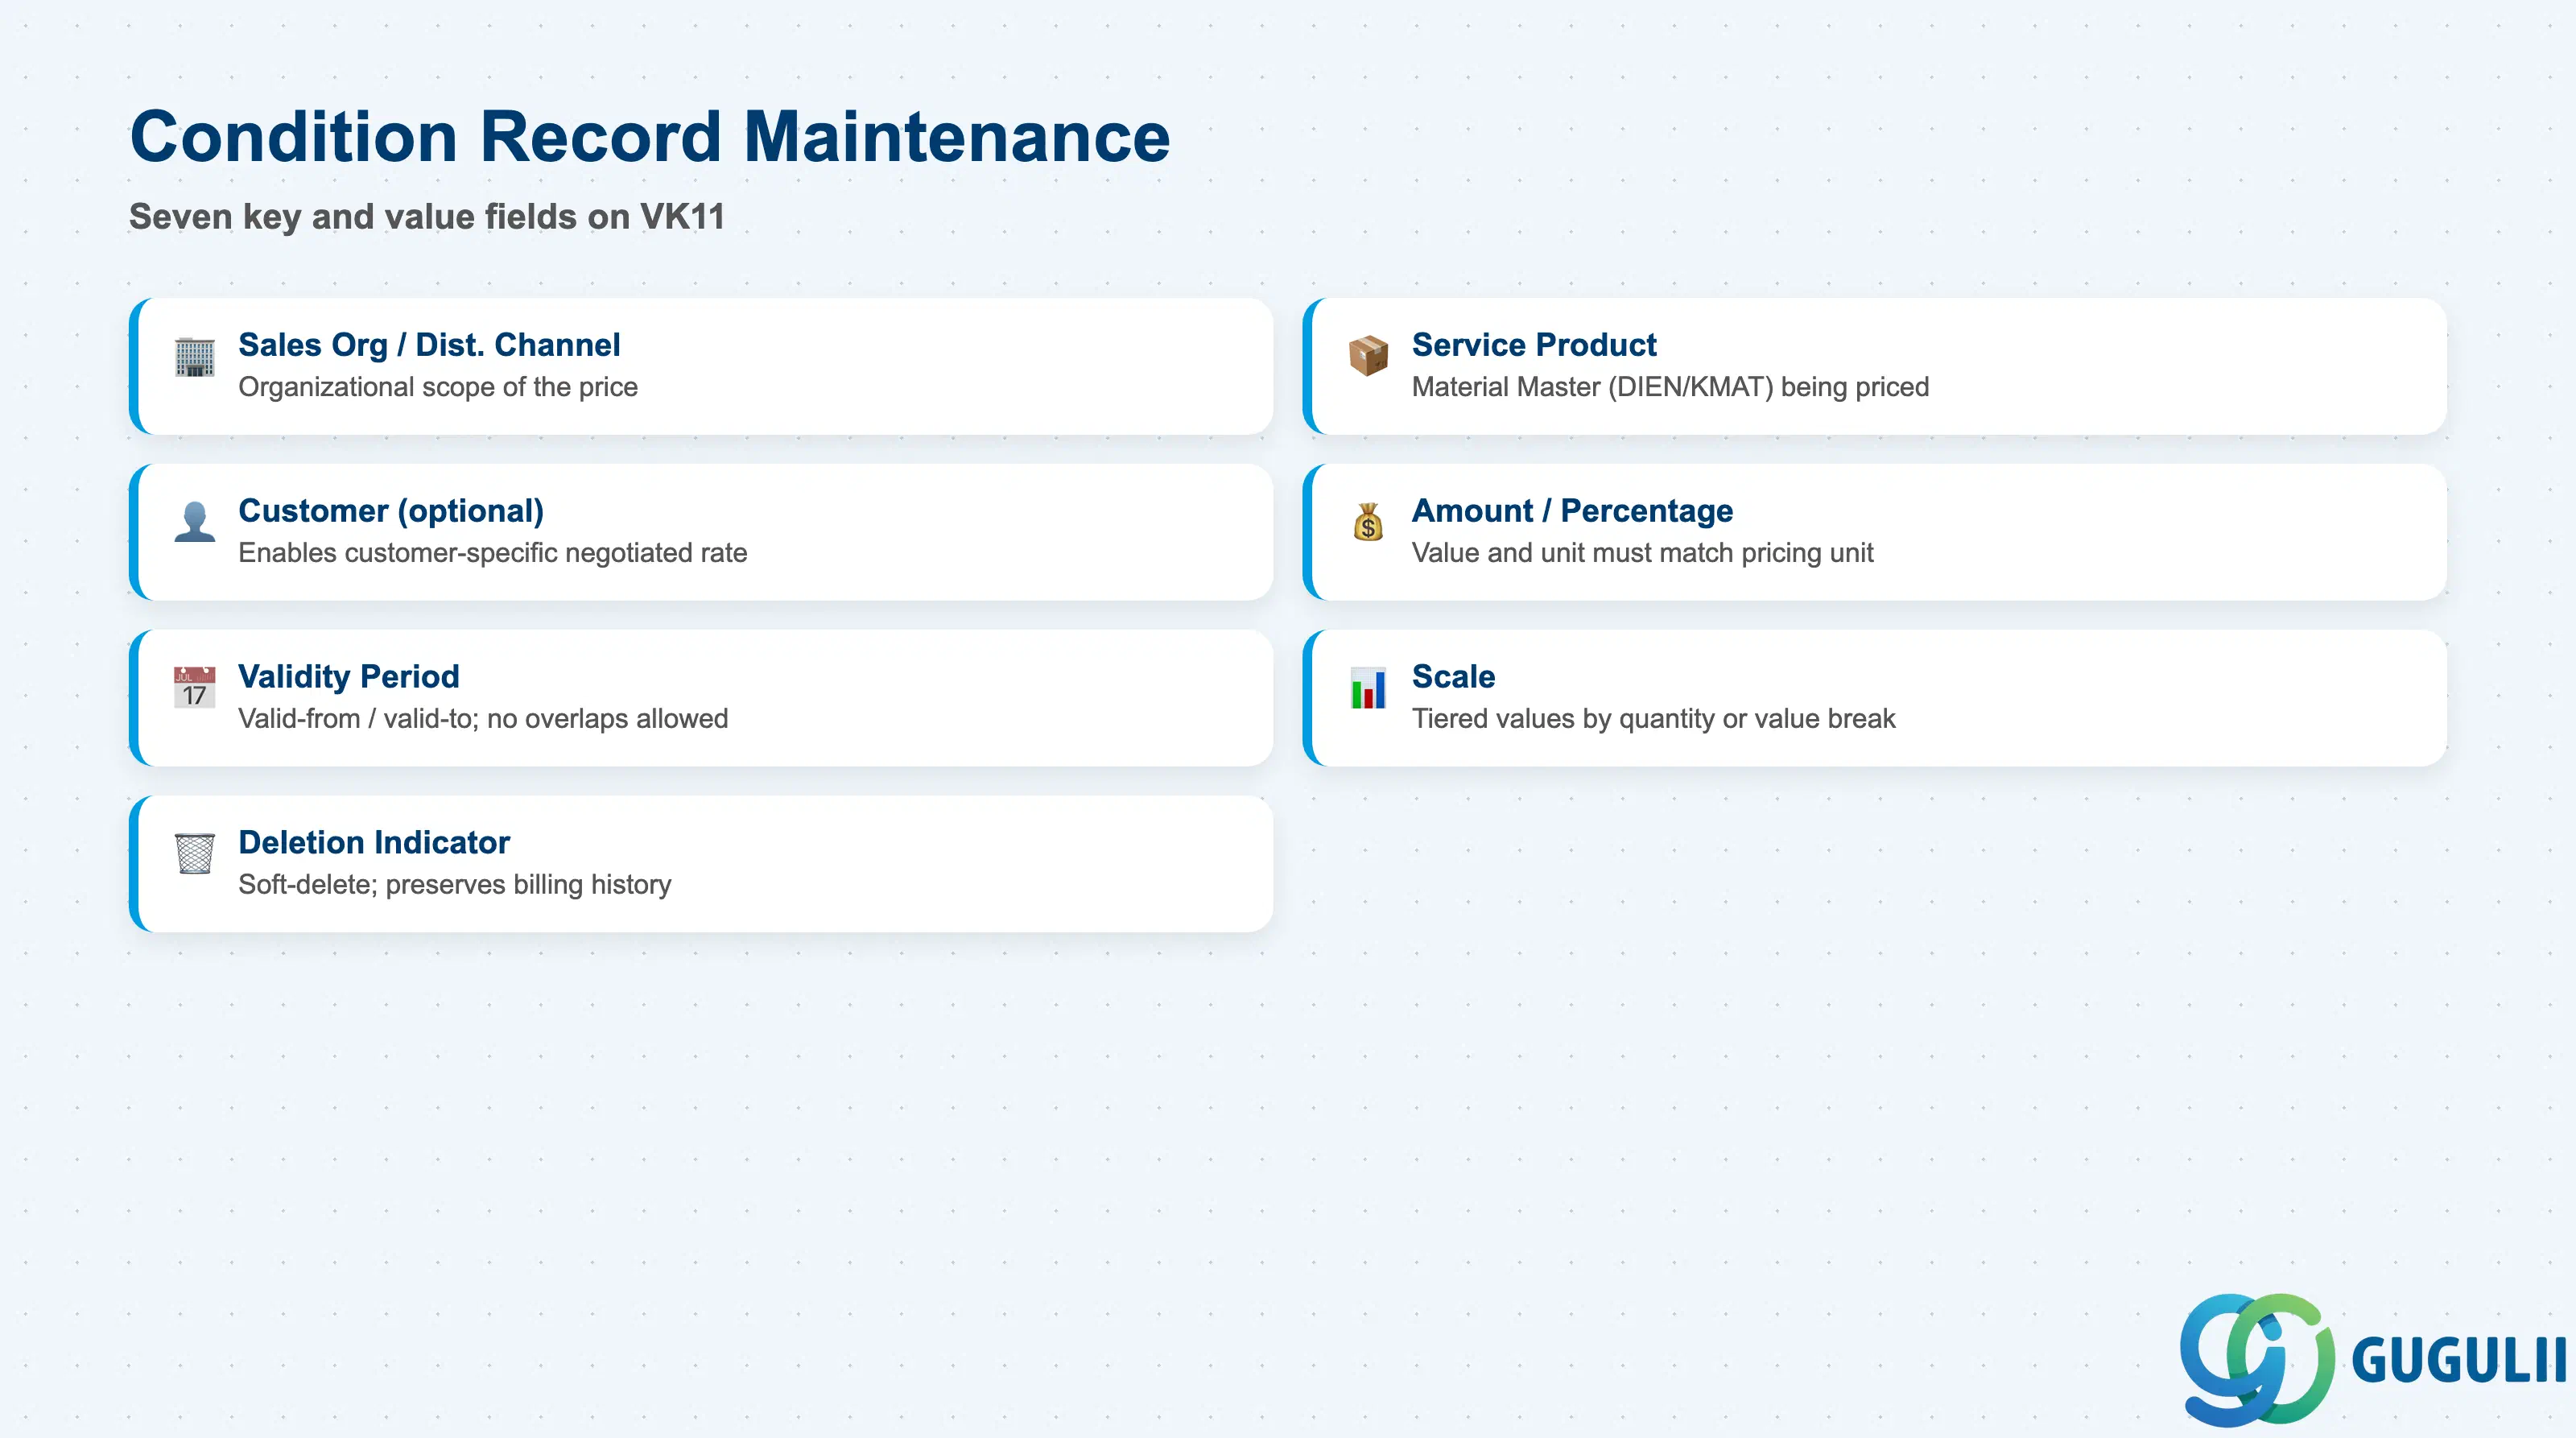Click the GUGULII brand text
The image size is (2576, 1438).
click(x=2459, y=1361)
